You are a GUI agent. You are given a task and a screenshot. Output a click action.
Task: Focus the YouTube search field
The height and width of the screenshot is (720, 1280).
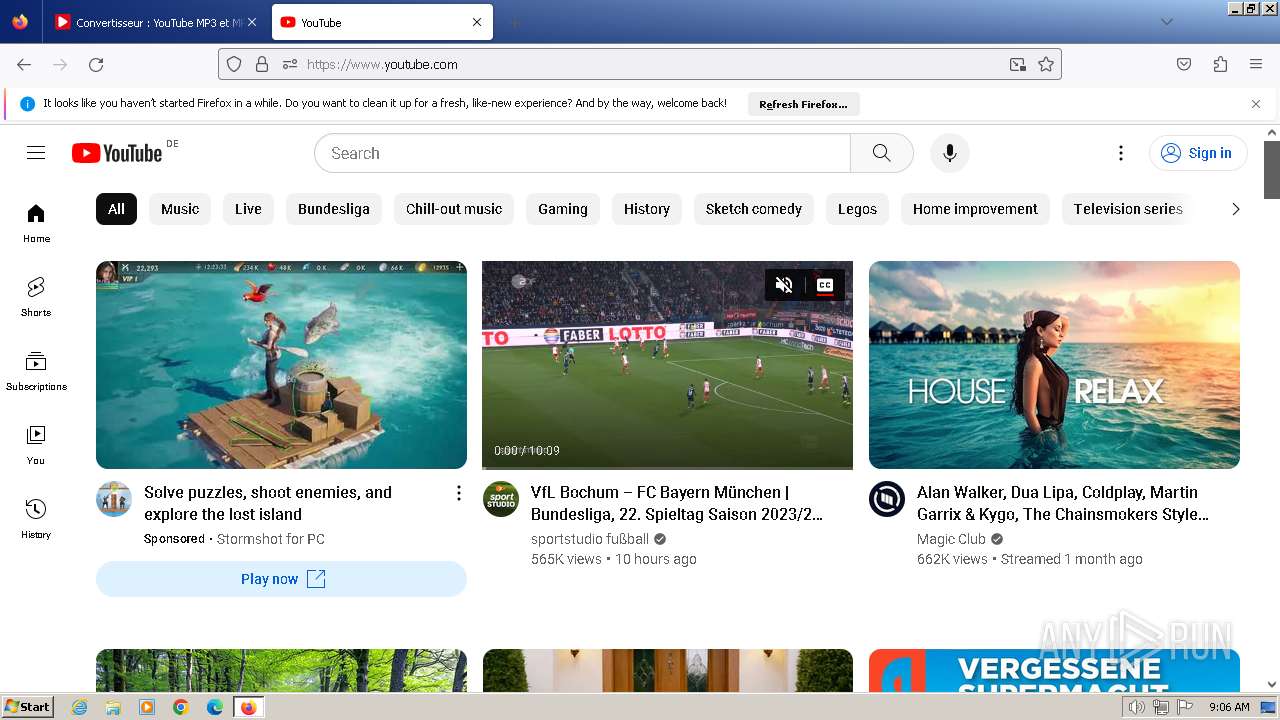coord(582,153)
